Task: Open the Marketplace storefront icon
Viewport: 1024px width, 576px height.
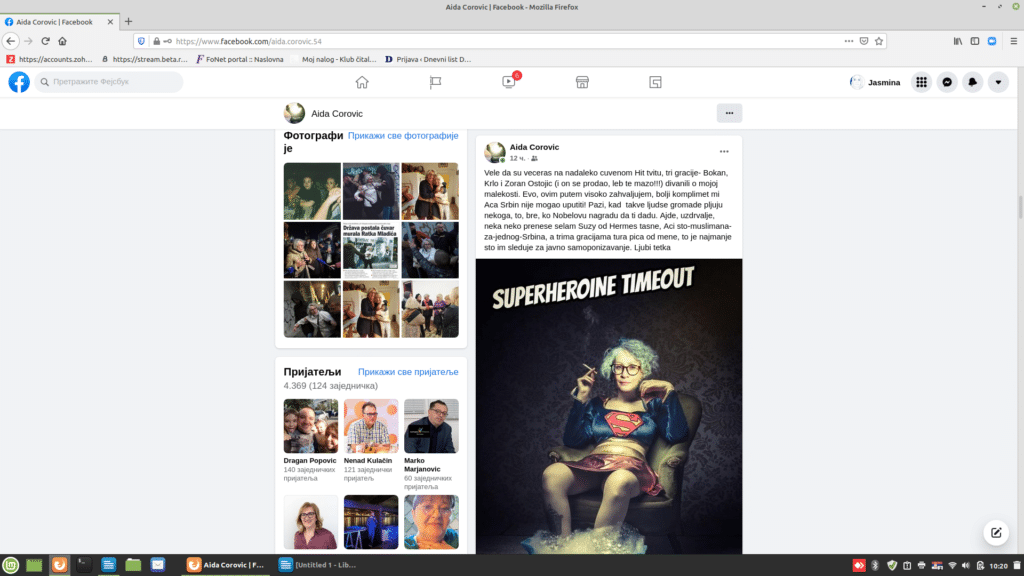Action: click(582, 82)
